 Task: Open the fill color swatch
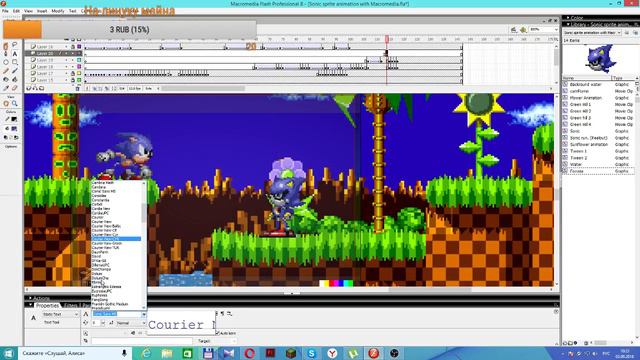tap(14, 129)
